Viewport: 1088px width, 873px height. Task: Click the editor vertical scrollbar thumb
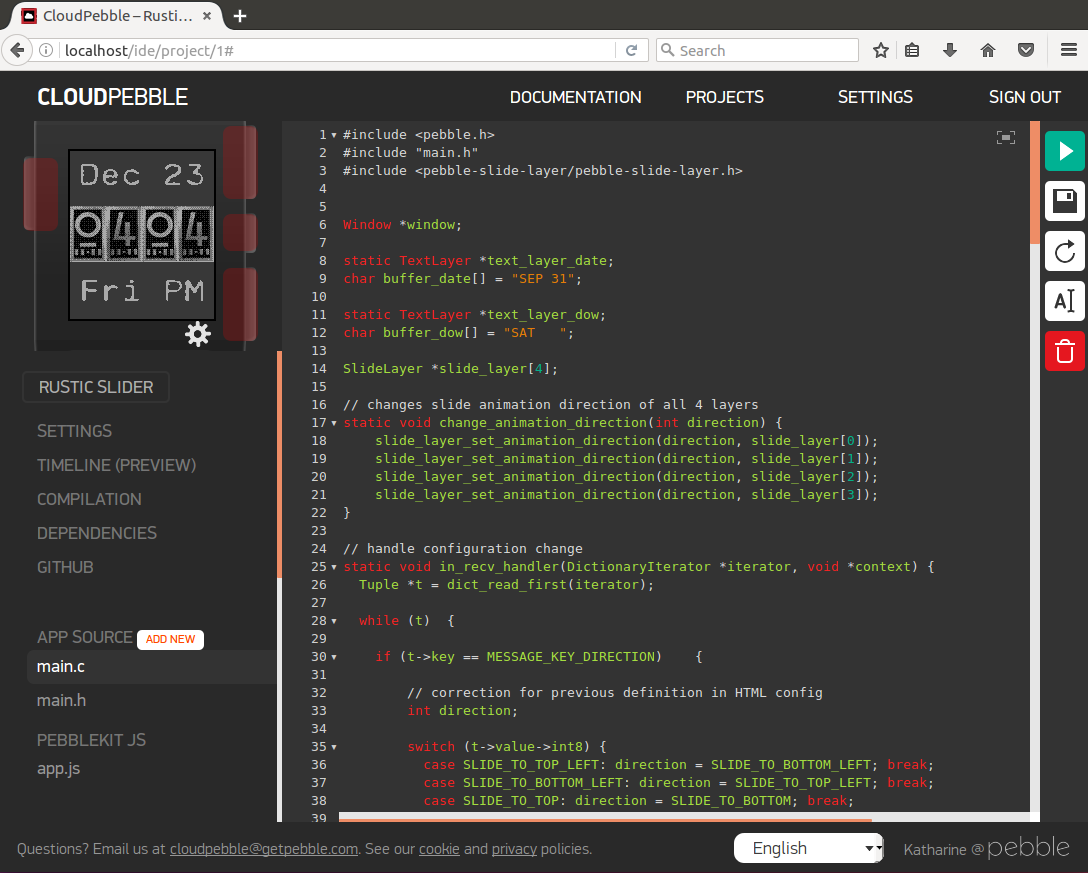coord(1035,183)
